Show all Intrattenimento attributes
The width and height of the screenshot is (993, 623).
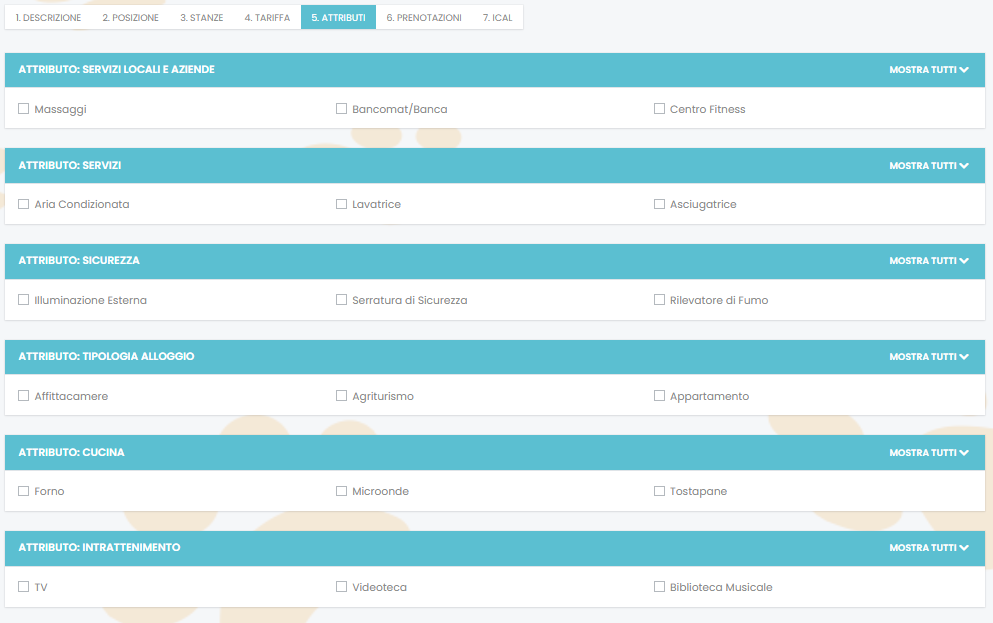pyautogui.click(x=929, y=548)
